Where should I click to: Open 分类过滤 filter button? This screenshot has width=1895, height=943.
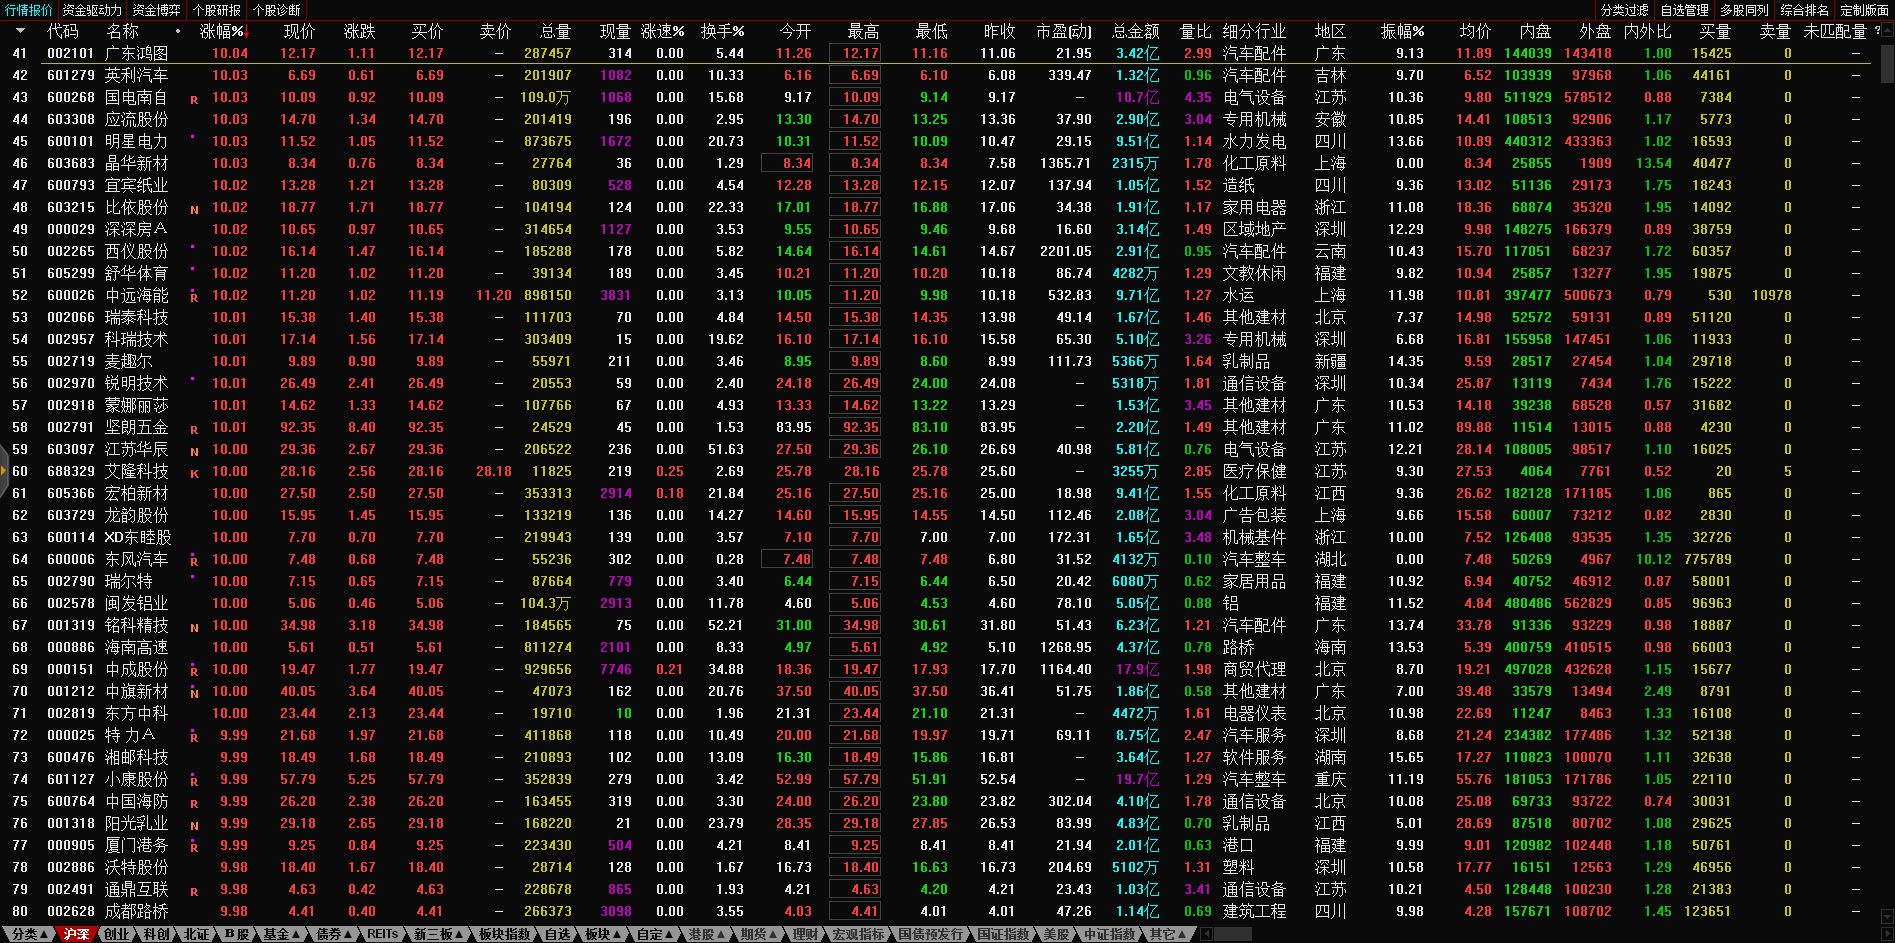pyautogui.click(x=1624, y=10)
